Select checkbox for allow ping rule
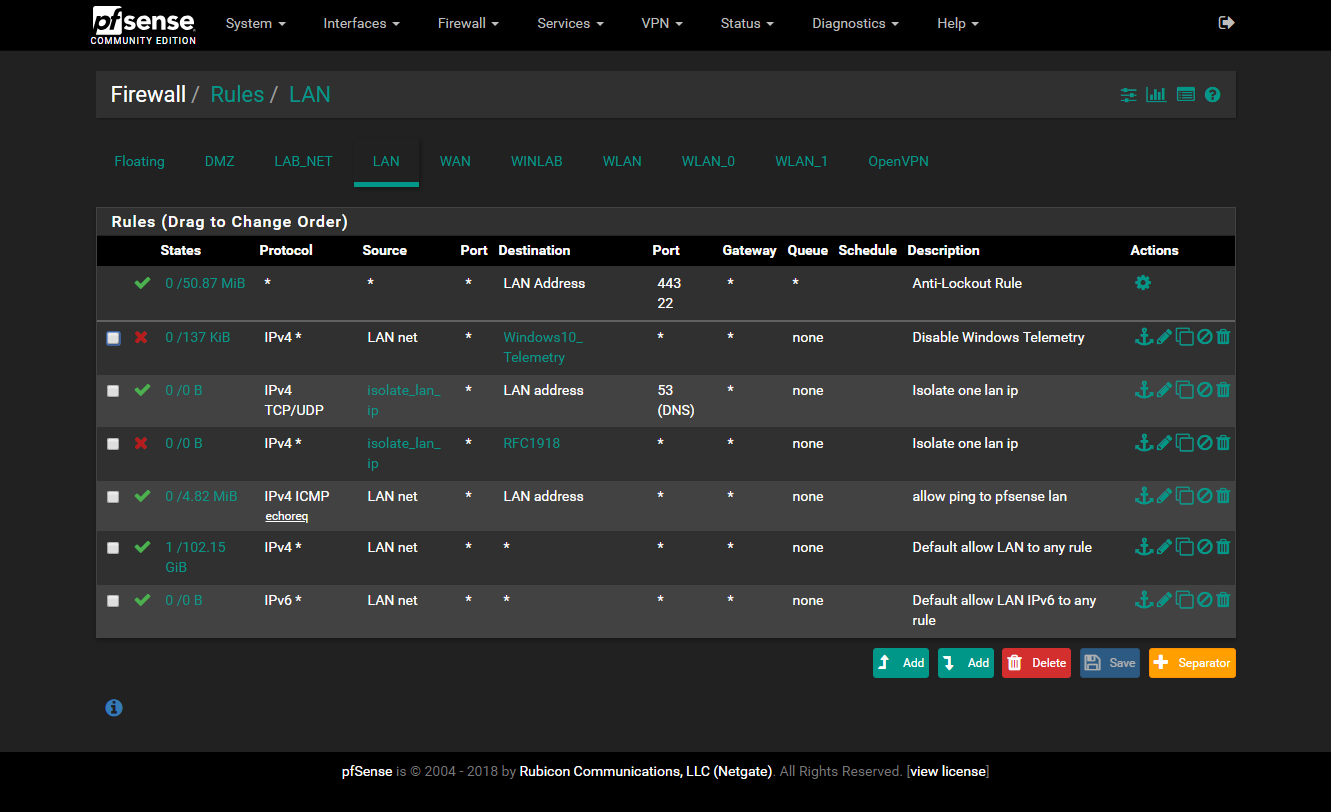The width and height of the screenshot is (1331, 812). pyautogui.click(x=113, y=497)
